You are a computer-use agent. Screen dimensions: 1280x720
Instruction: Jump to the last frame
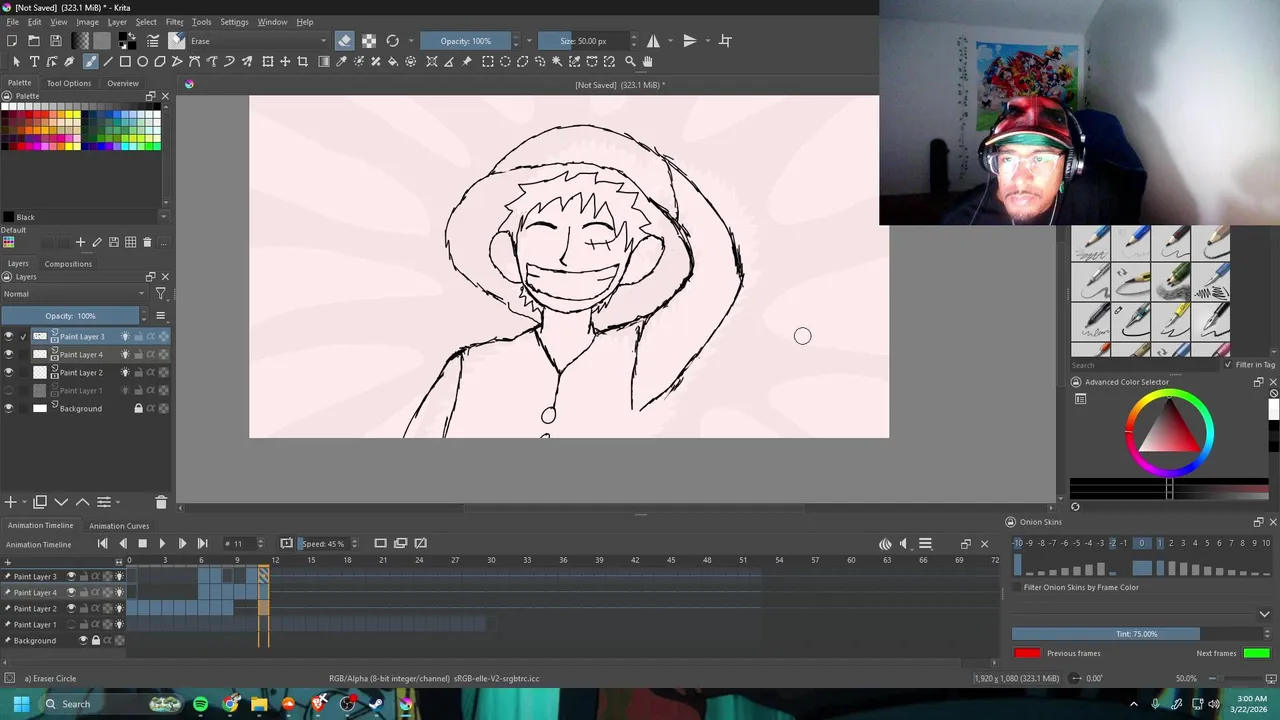point(202,544)
